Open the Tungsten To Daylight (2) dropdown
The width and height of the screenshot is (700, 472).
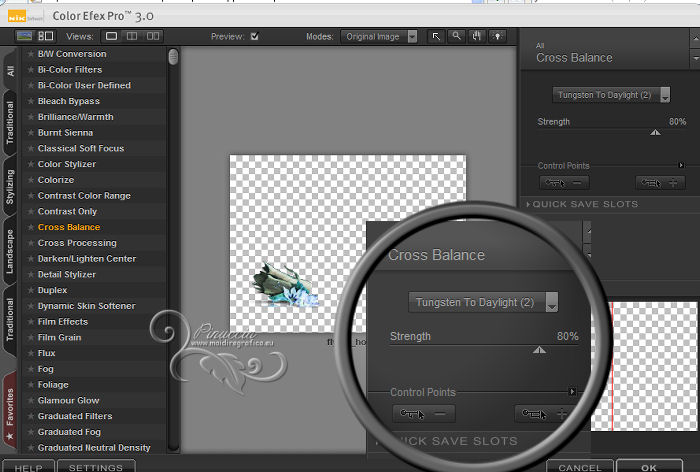pyautogui.click(x=611, y=95)
